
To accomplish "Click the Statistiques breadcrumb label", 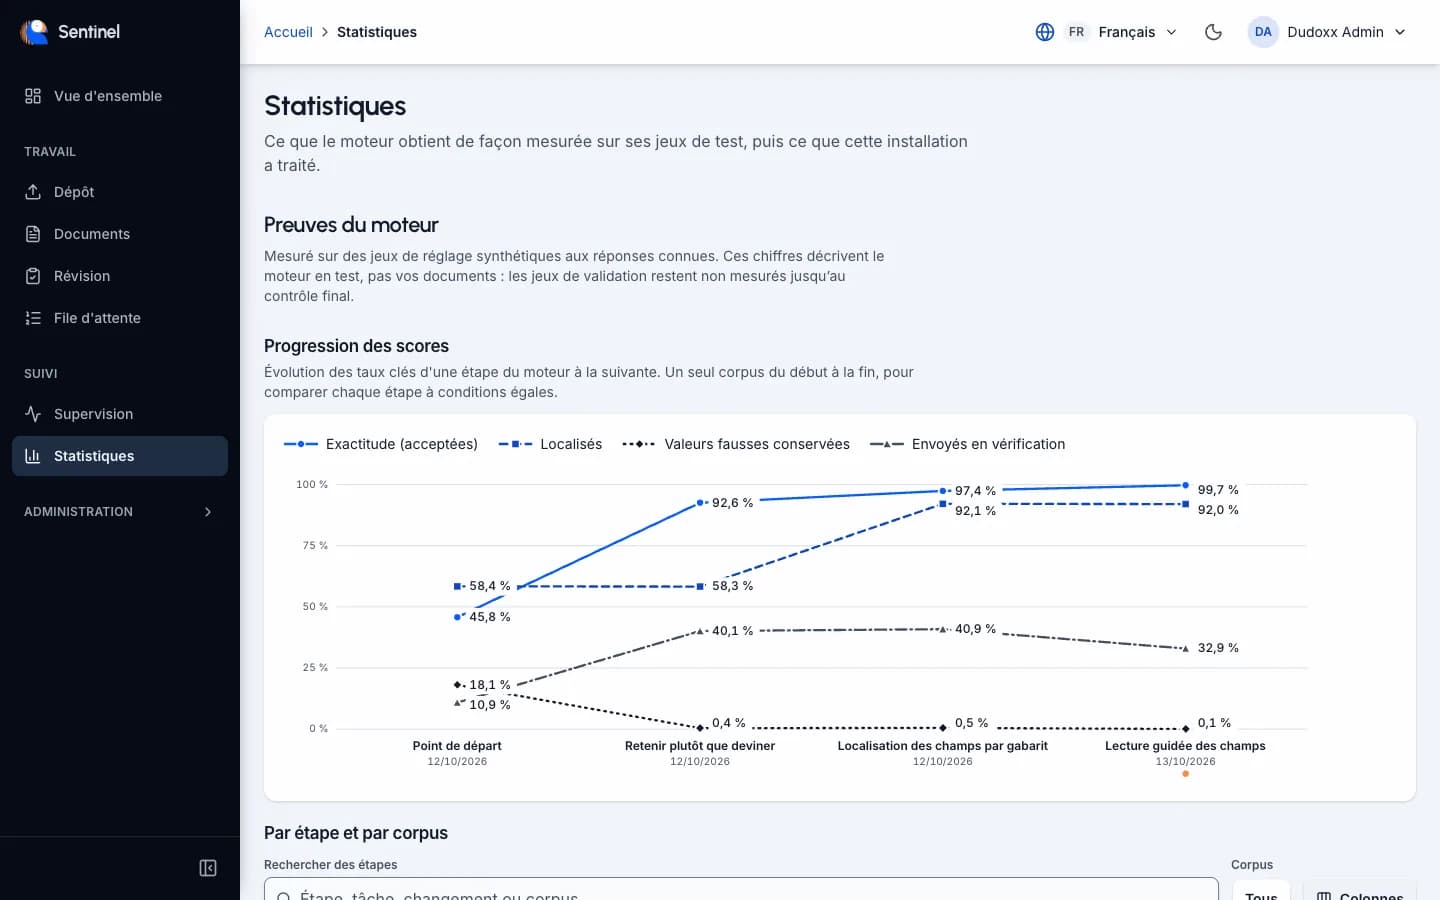I will pyautogui.click(x=377, y=32).
